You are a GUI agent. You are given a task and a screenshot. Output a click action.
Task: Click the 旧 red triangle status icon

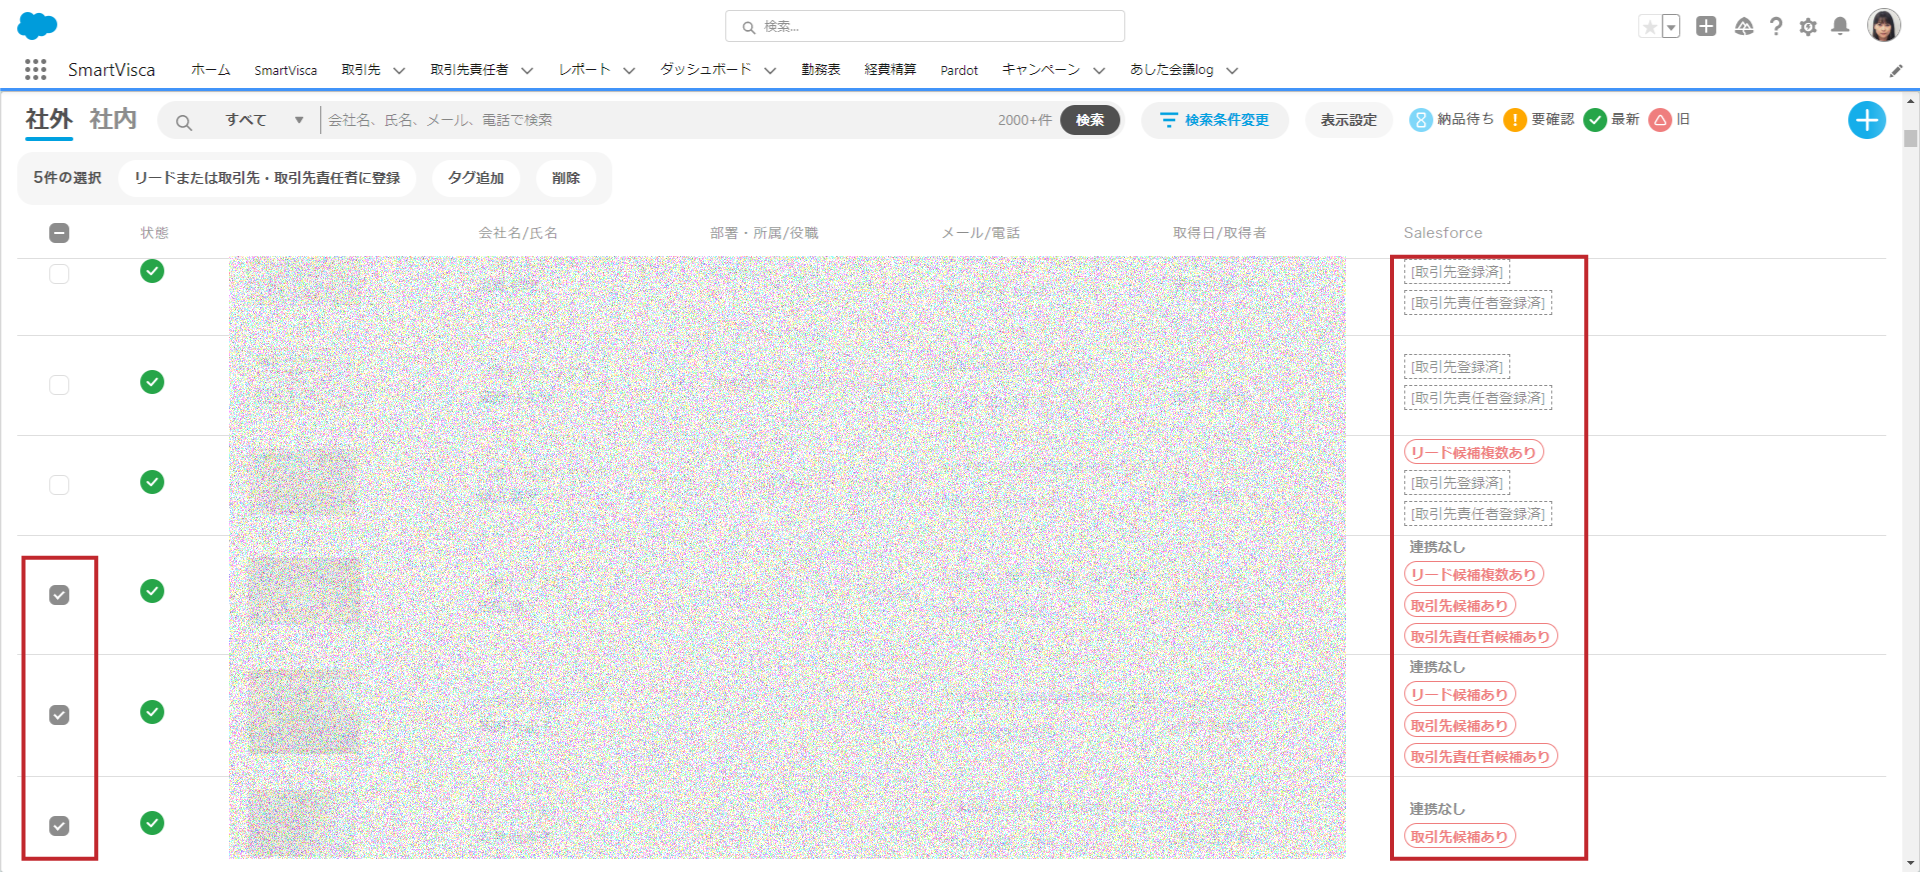(1660, 120)
